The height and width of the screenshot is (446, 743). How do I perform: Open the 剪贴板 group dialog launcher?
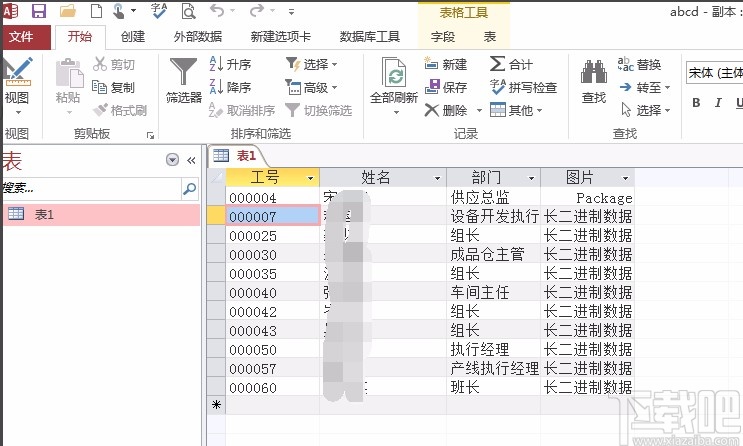pos(151,136)
